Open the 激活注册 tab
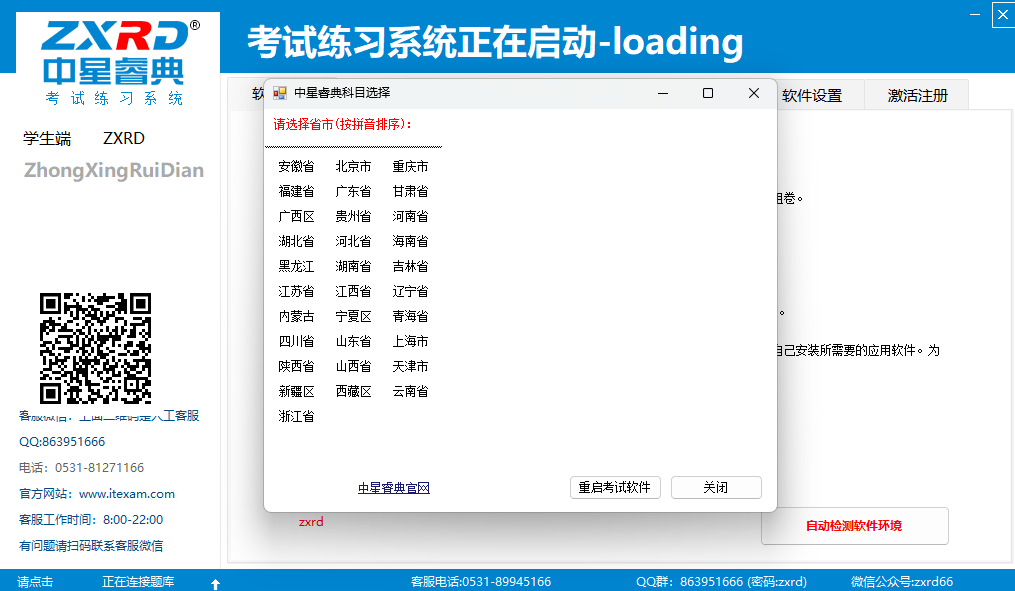 [x=916, y=94]
